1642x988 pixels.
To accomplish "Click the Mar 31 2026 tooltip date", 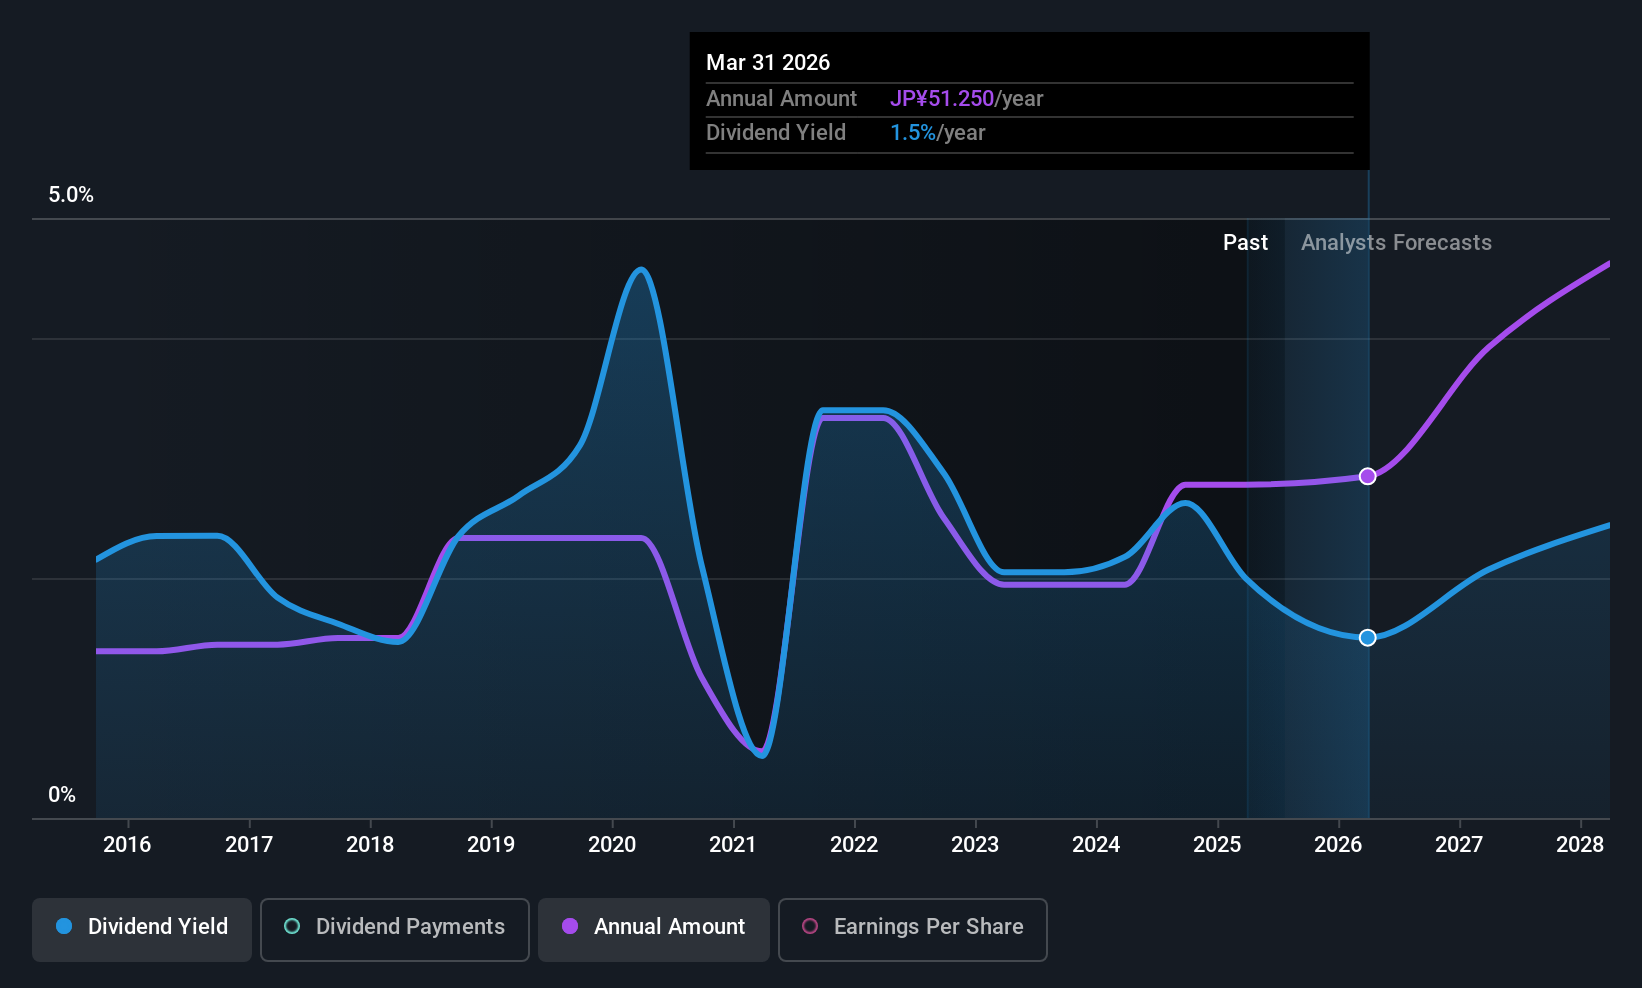I will 768,63.
